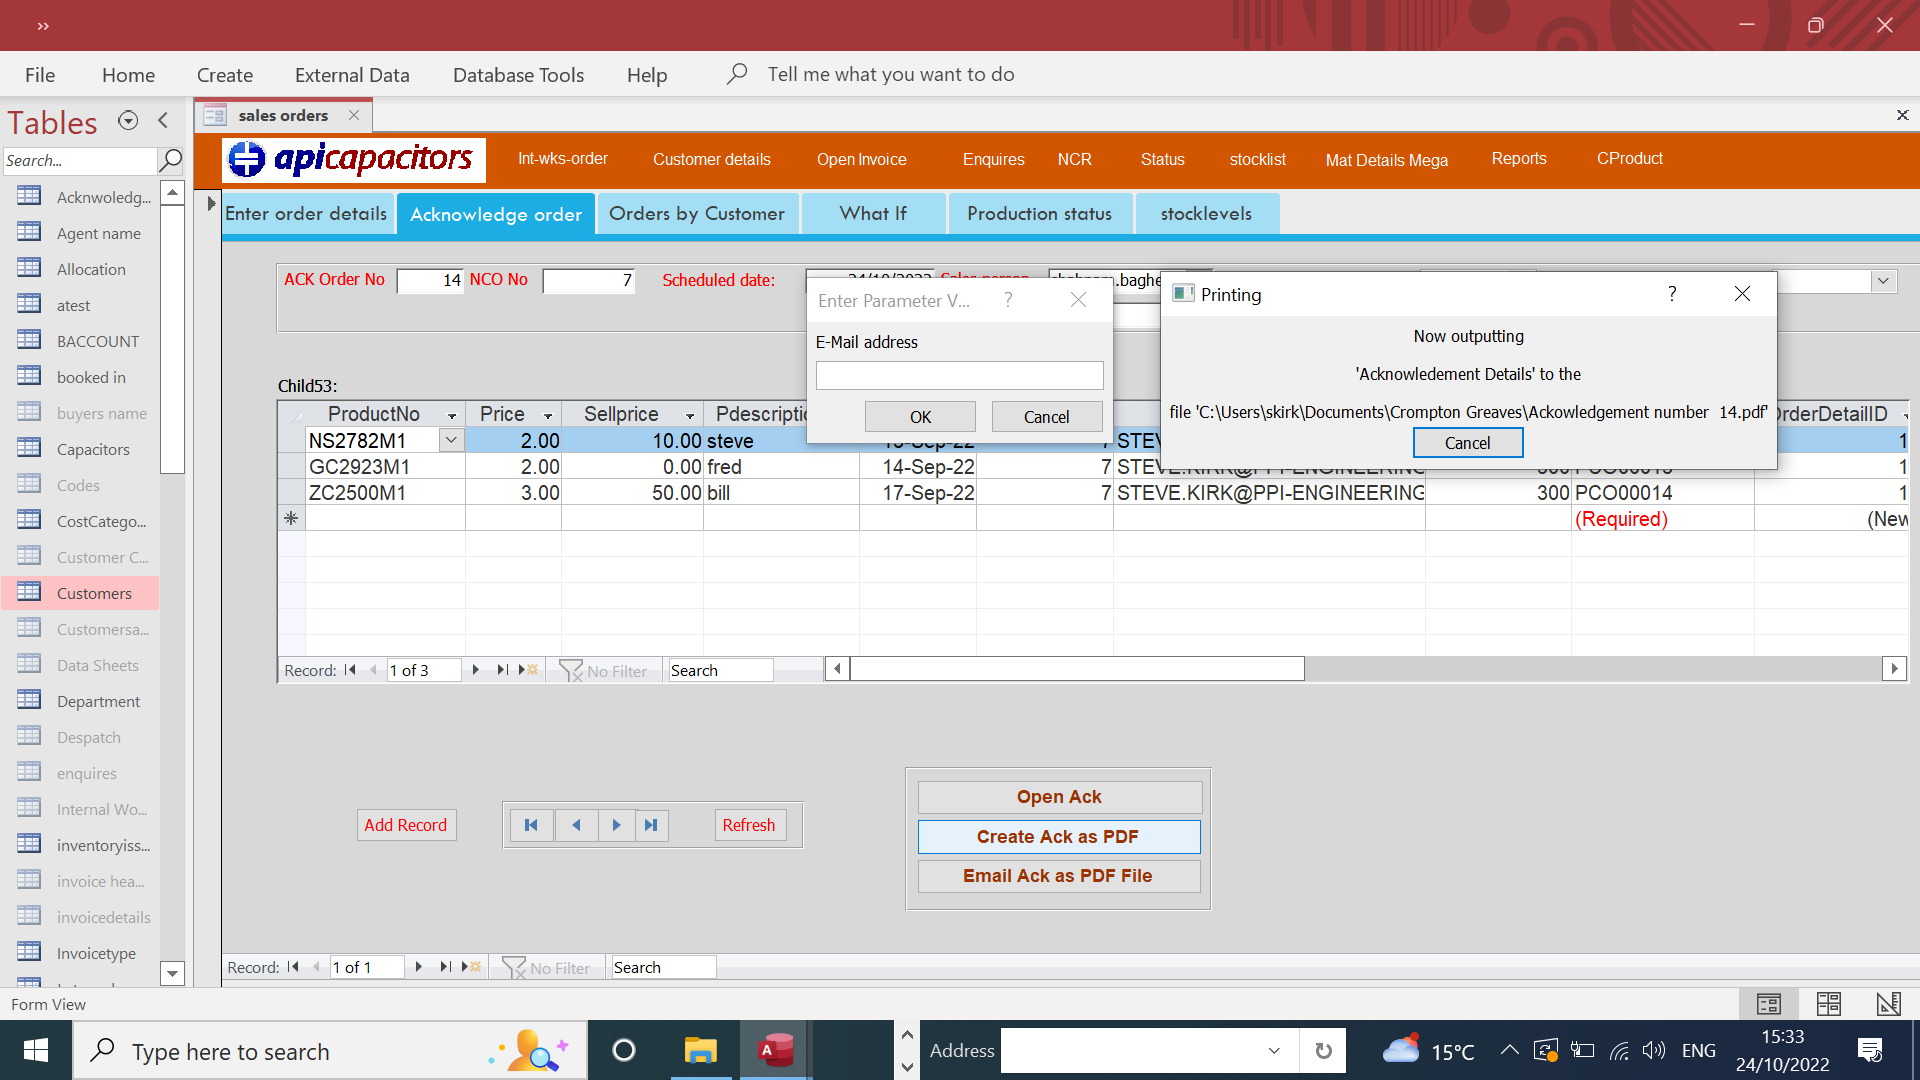Open Microsoft Access from the taskbar

click(776, 1050)
